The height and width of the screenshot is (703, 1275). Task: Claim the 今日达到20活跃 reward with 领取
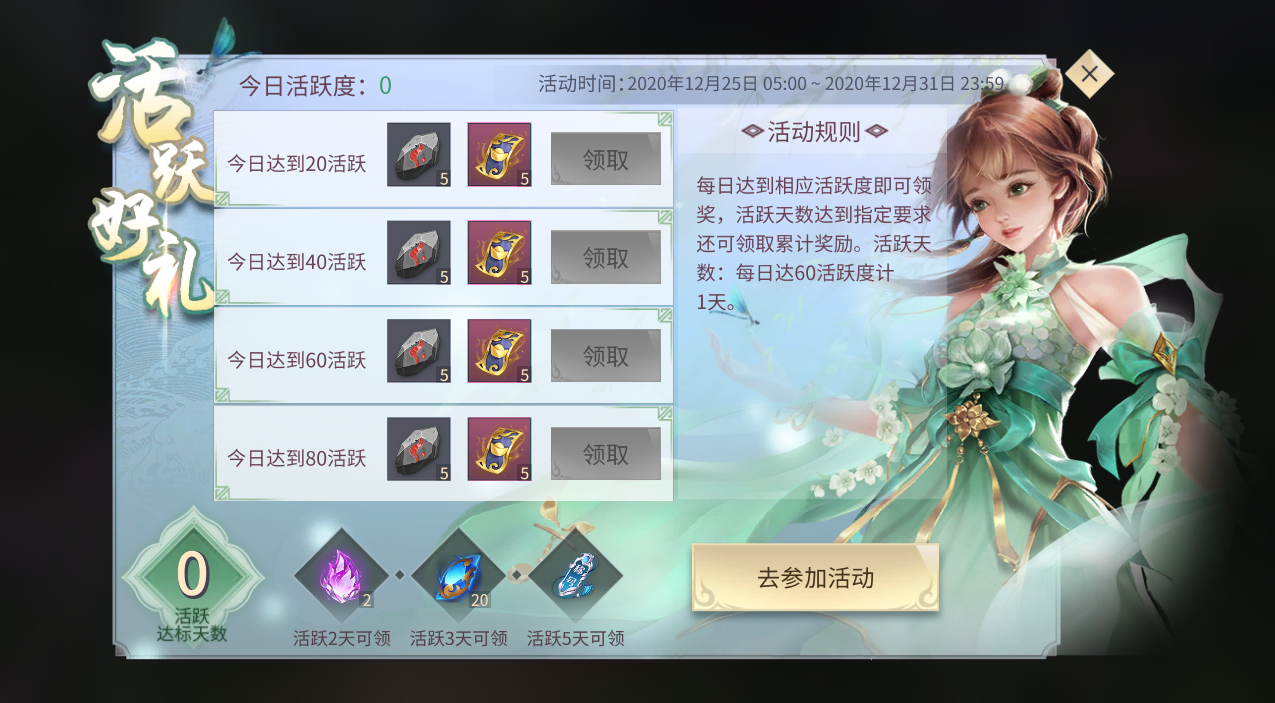coord(606,159)
